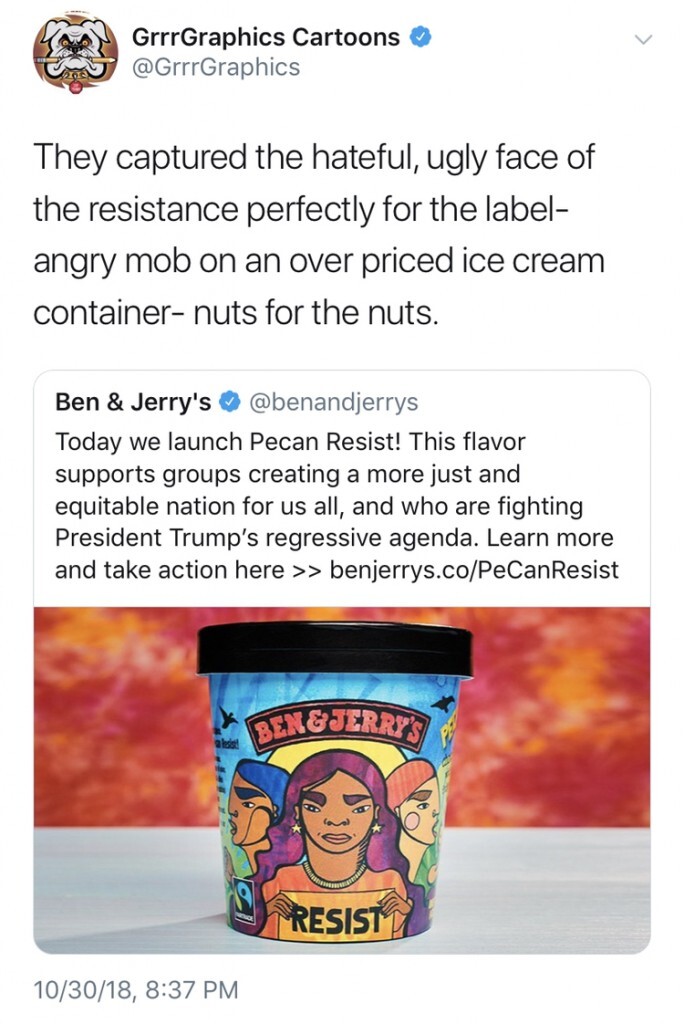This screenshot has height=1024, width=684.
Task: Open the Pecan Resist pint photo
Action: pos(341,779)
